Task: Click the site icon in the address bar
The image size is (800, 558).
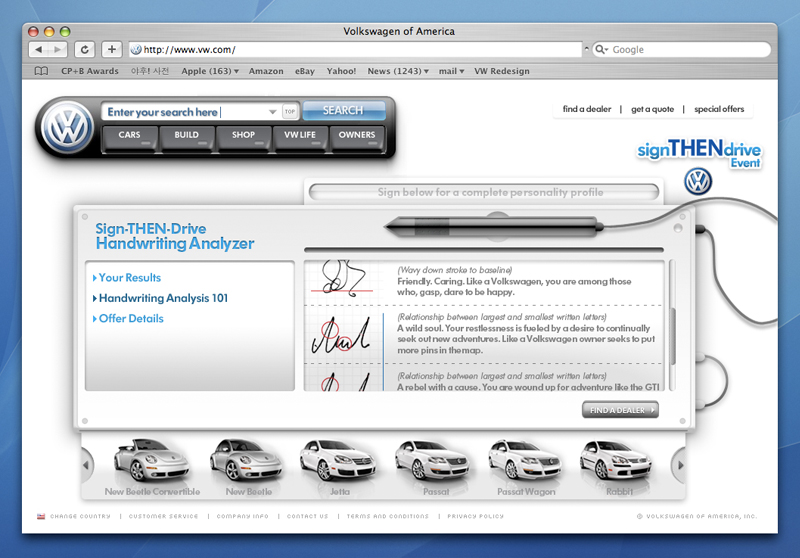Action: click(136, 49)
